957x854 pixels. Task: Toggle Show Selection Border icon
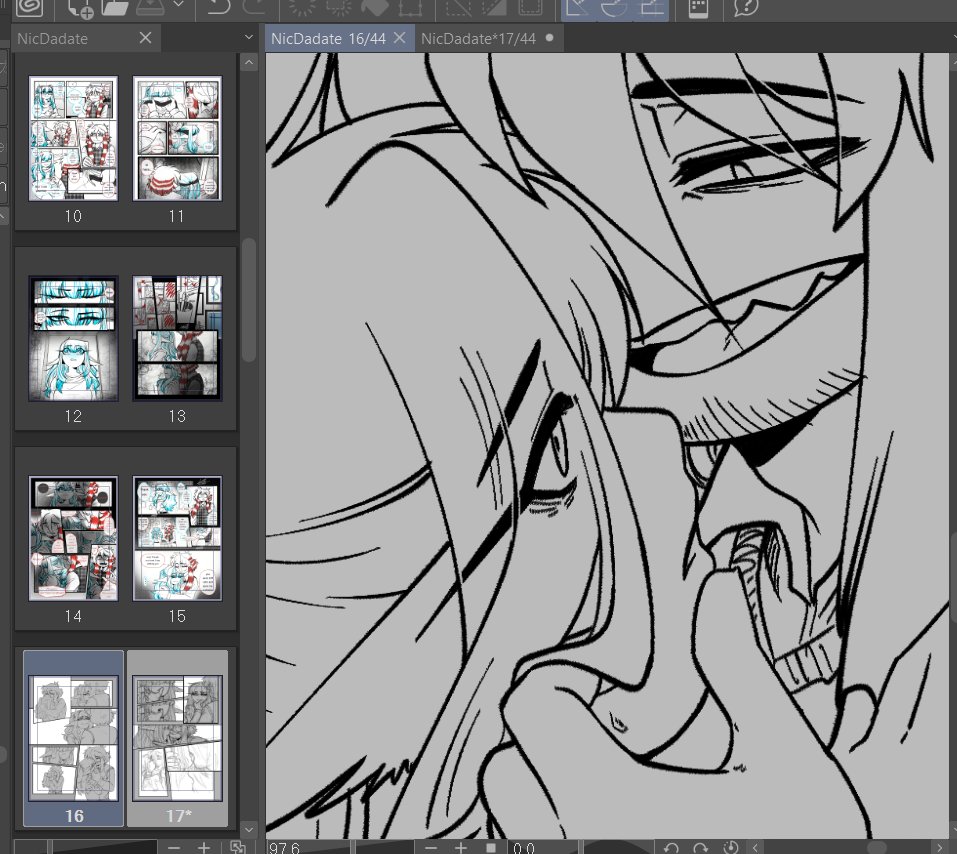click(x=530, y=7)
